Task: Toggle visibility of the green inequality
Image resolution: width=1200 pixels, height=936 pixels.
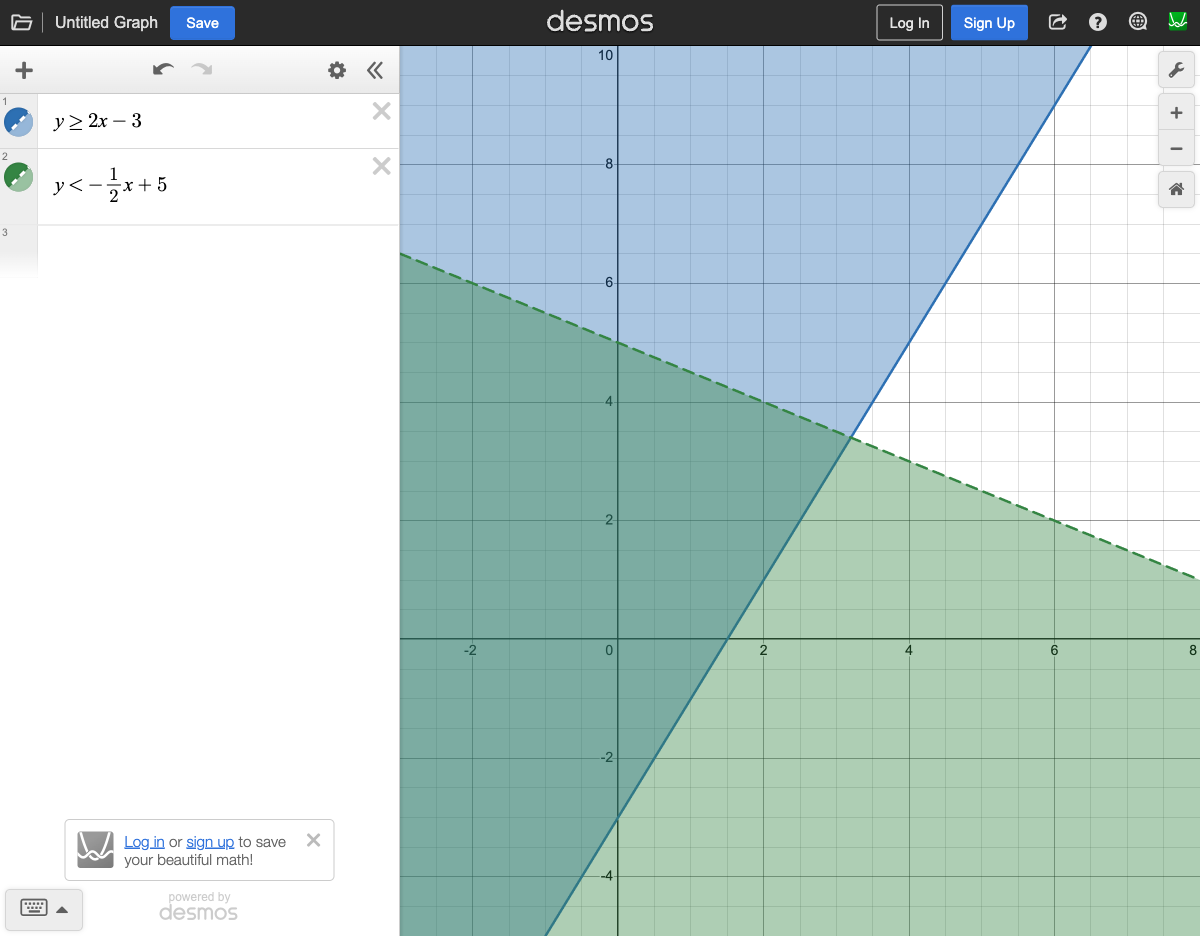Action: (19, 177)
